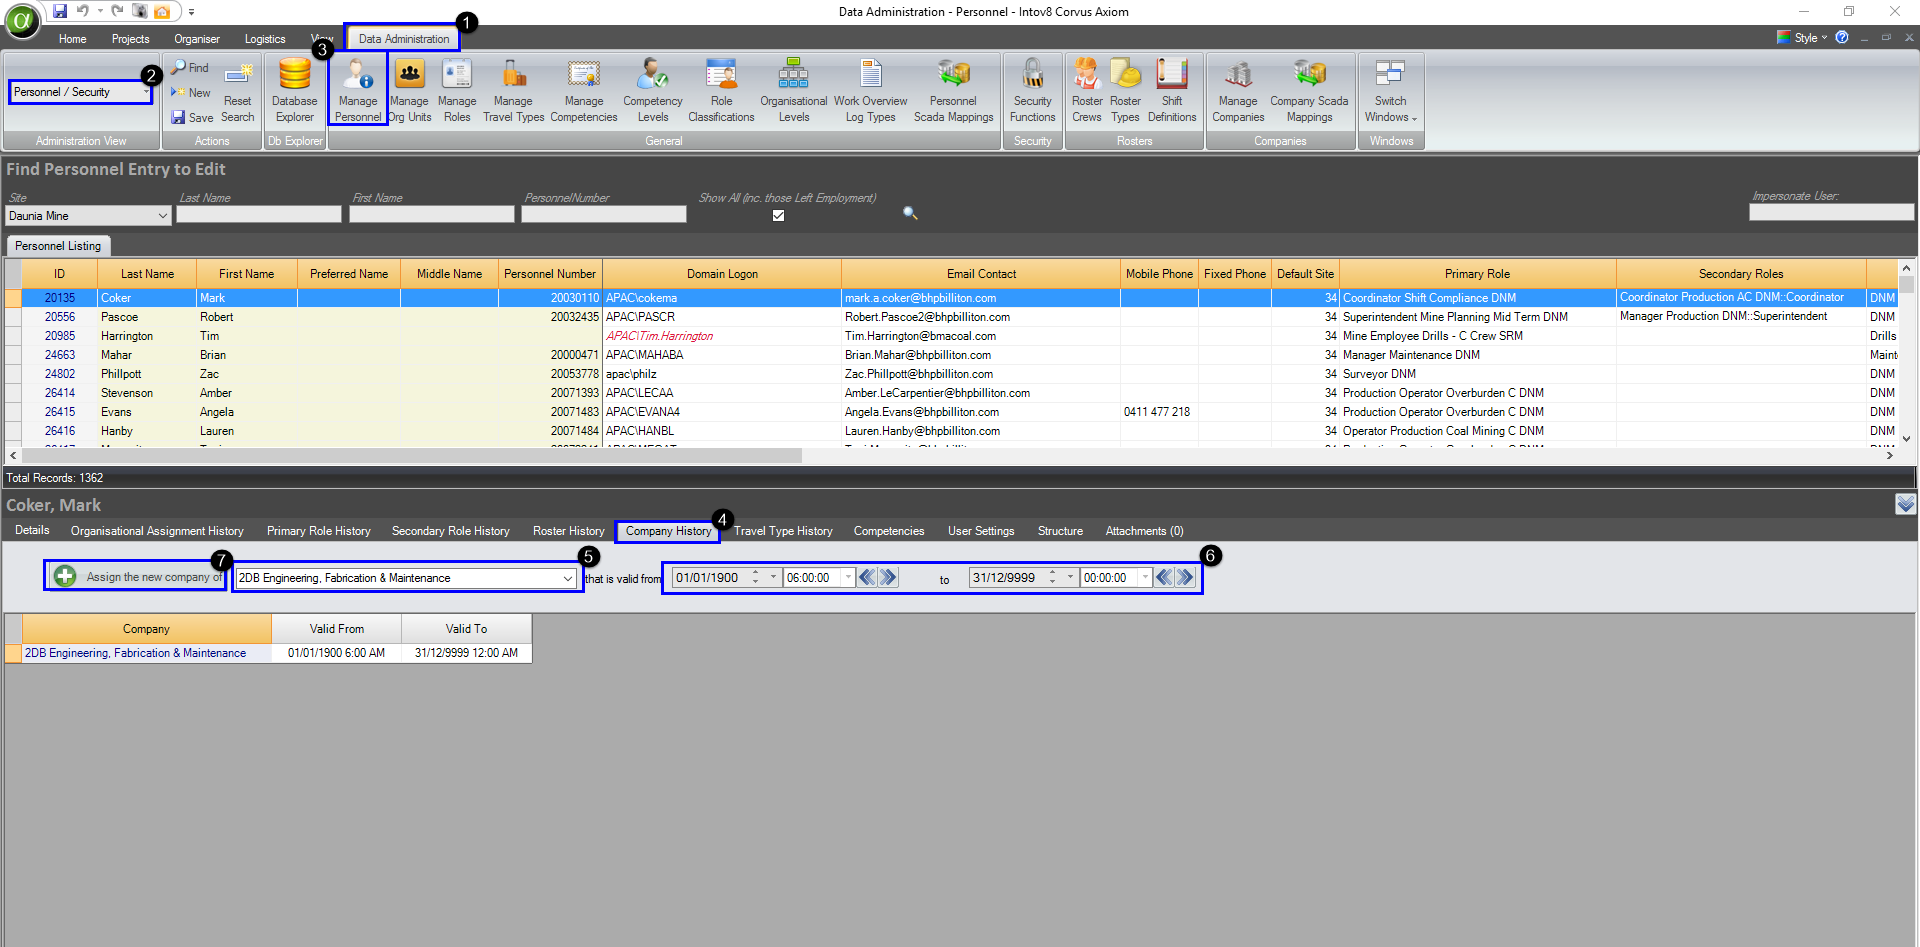Open Role Classifications
This screenshot has height=947, width=1920.
click(721, 90)
